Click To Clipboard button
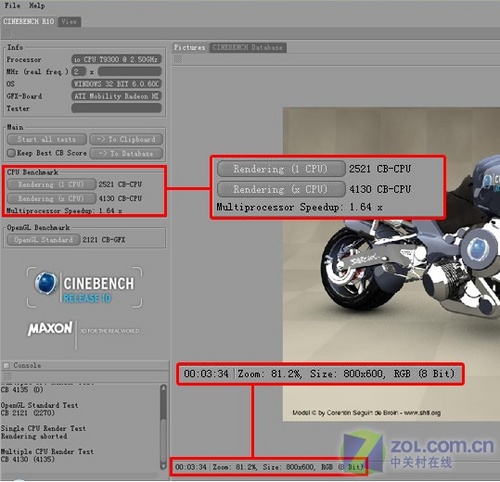This screenshot has height=482, width=500. [126, 139]
